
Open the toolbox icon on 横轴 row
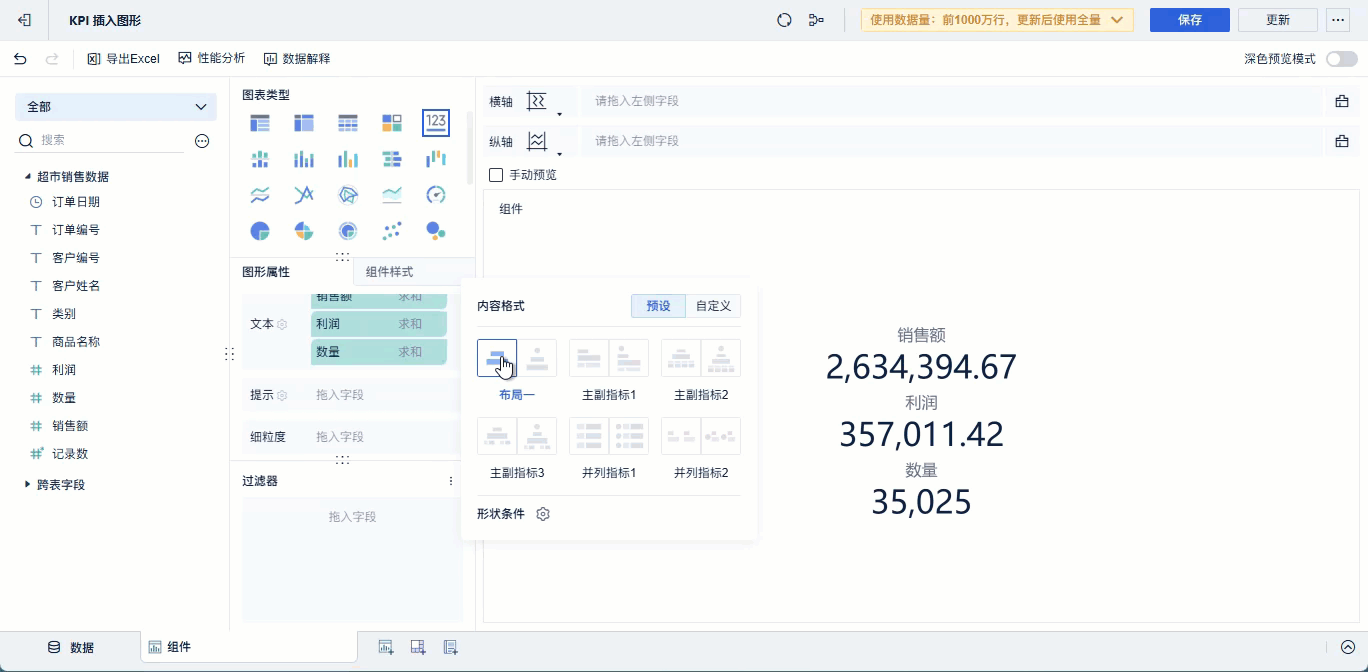coord(1342,101)
